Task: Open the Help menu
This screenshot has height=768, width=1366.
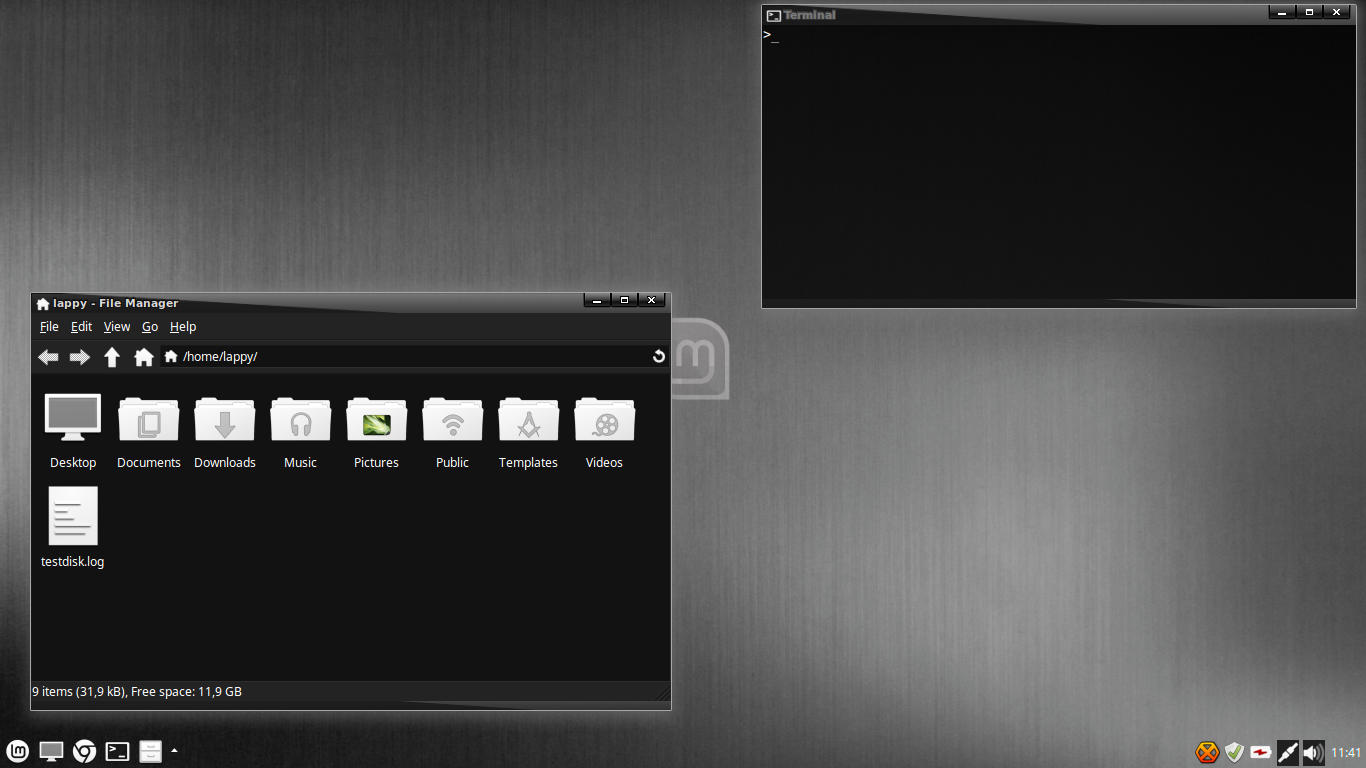Action: (183, 327)
